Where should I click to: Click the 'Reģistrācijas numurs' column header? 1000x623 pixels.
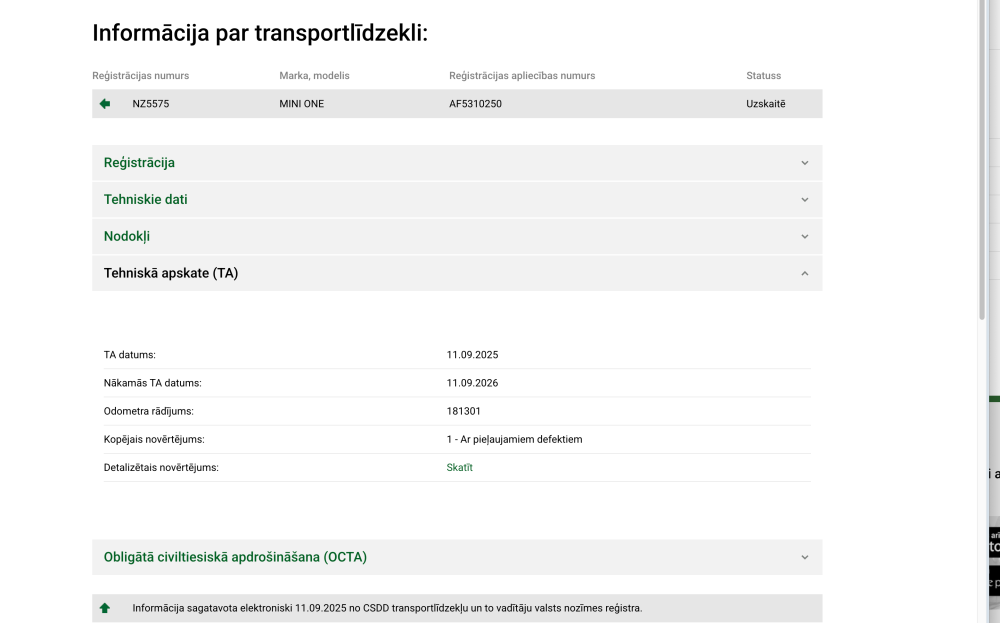click(140, 76)
